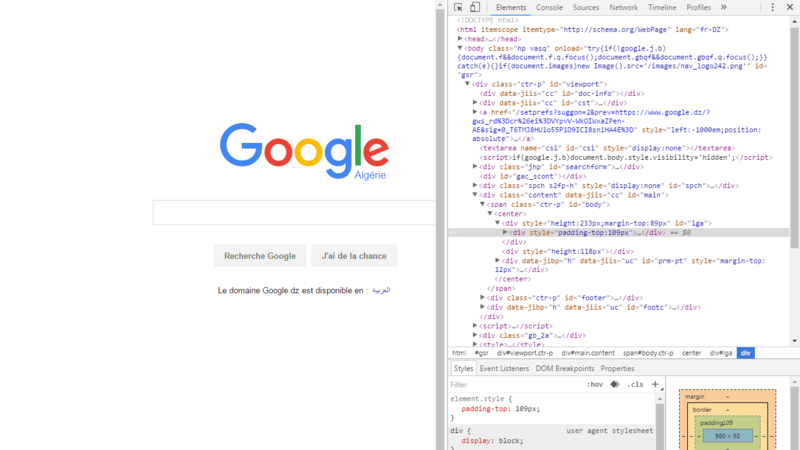Select #gsr in the breadcrumb bar
This screenshot has height=450, width=800.
pos(482,353)
